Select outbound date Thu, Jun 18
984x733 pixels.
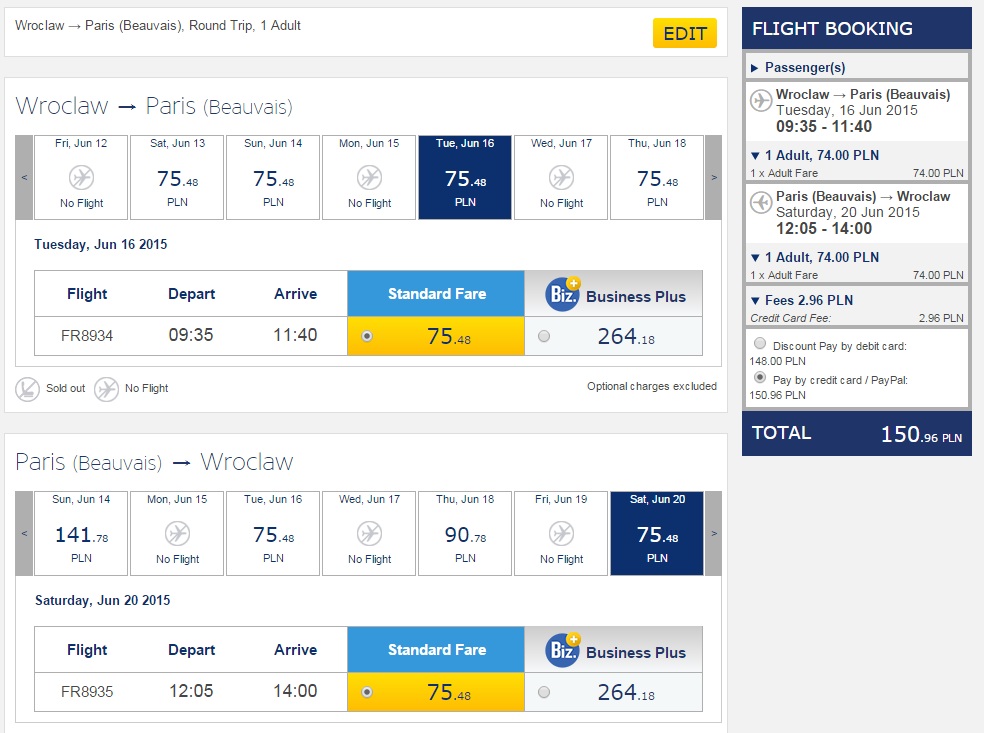[x=657, y=178]
